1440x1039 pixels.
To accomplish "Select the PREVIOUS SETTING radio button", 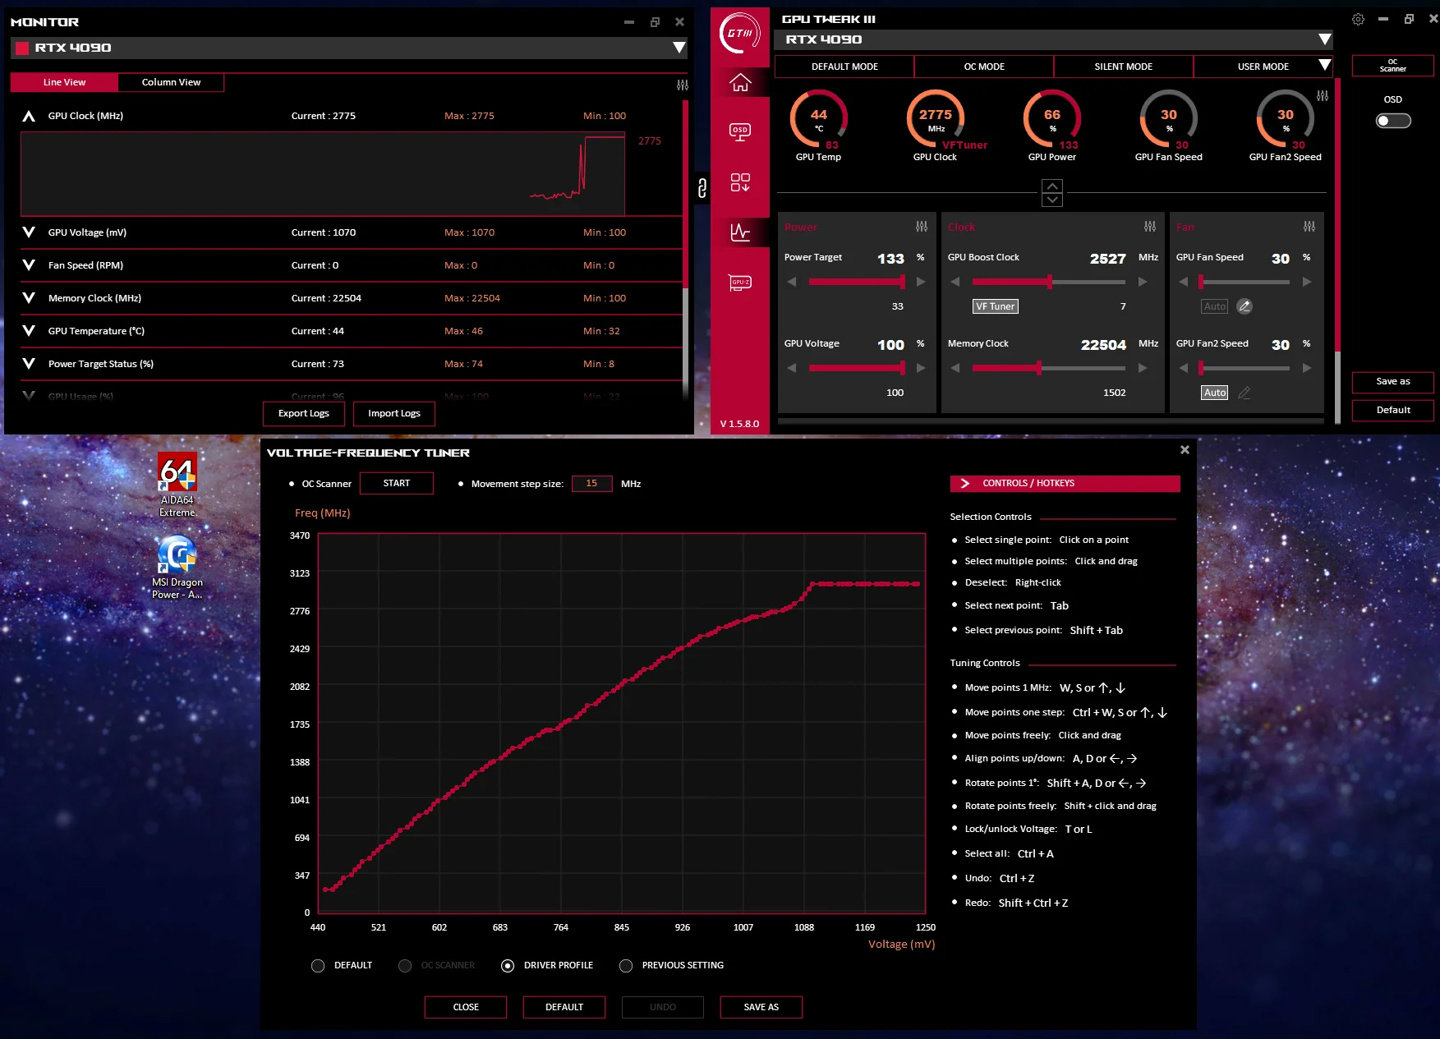I will 626,966.
